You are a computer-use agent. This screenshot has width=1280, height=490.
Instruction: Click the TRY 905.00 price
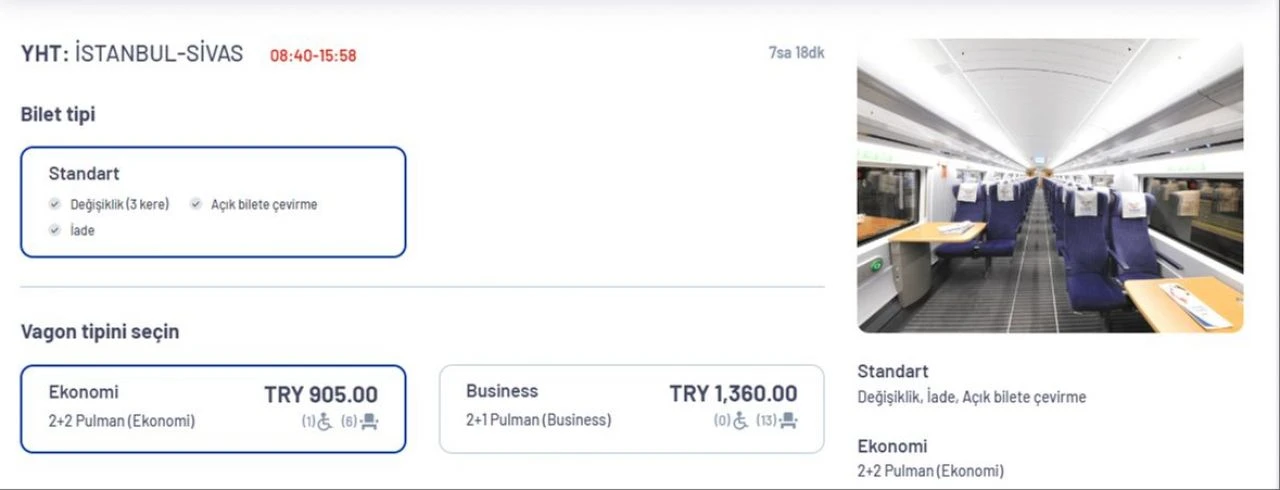pyautogui.click(x=321, y=395)
